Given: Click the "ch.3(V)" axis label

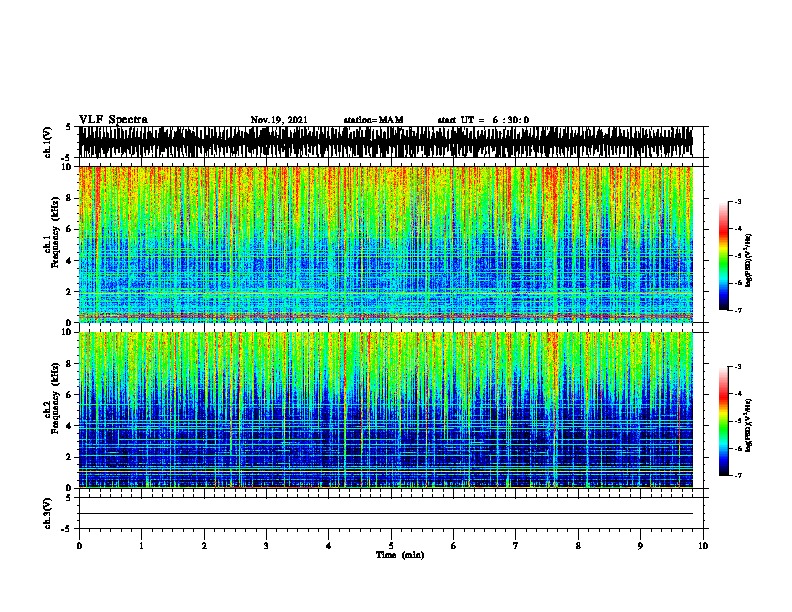Looking at the screenshot, I should [x=48, y=513].
